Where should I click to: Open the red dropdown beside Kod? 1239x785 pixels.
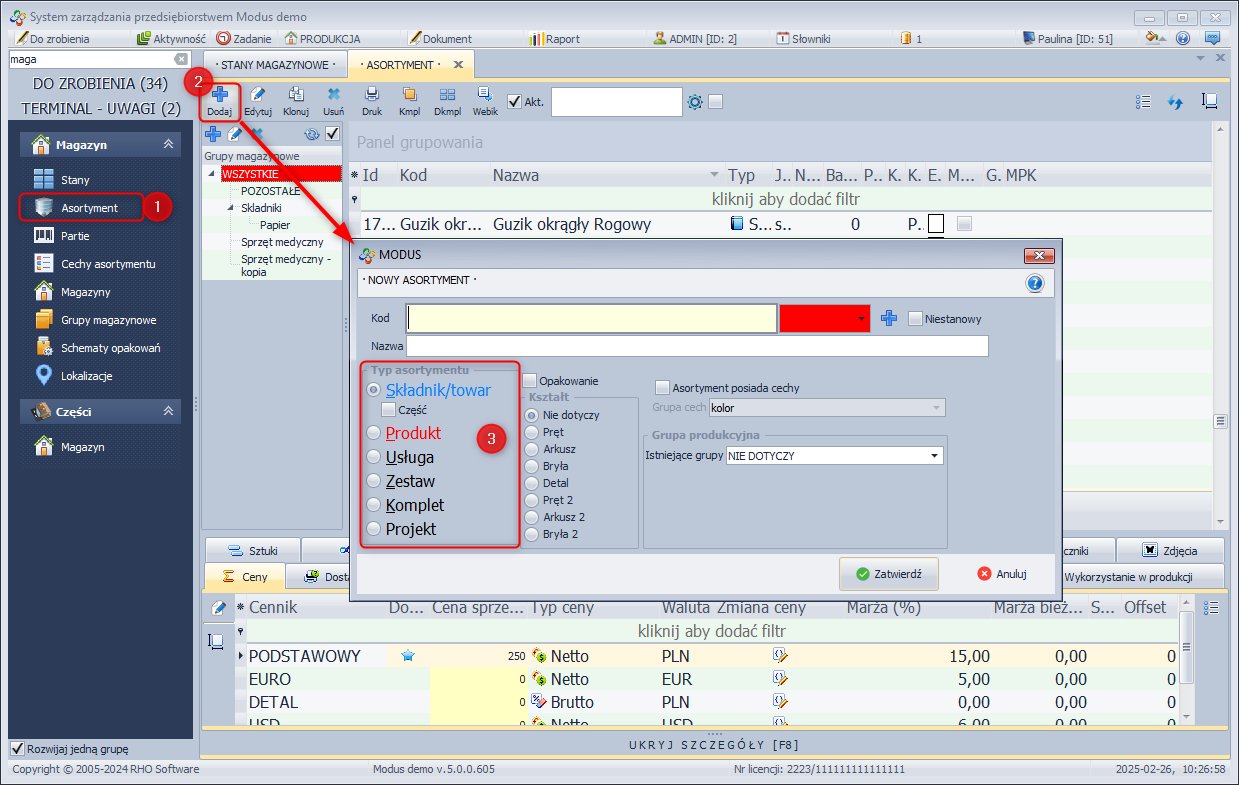point(861,319)
